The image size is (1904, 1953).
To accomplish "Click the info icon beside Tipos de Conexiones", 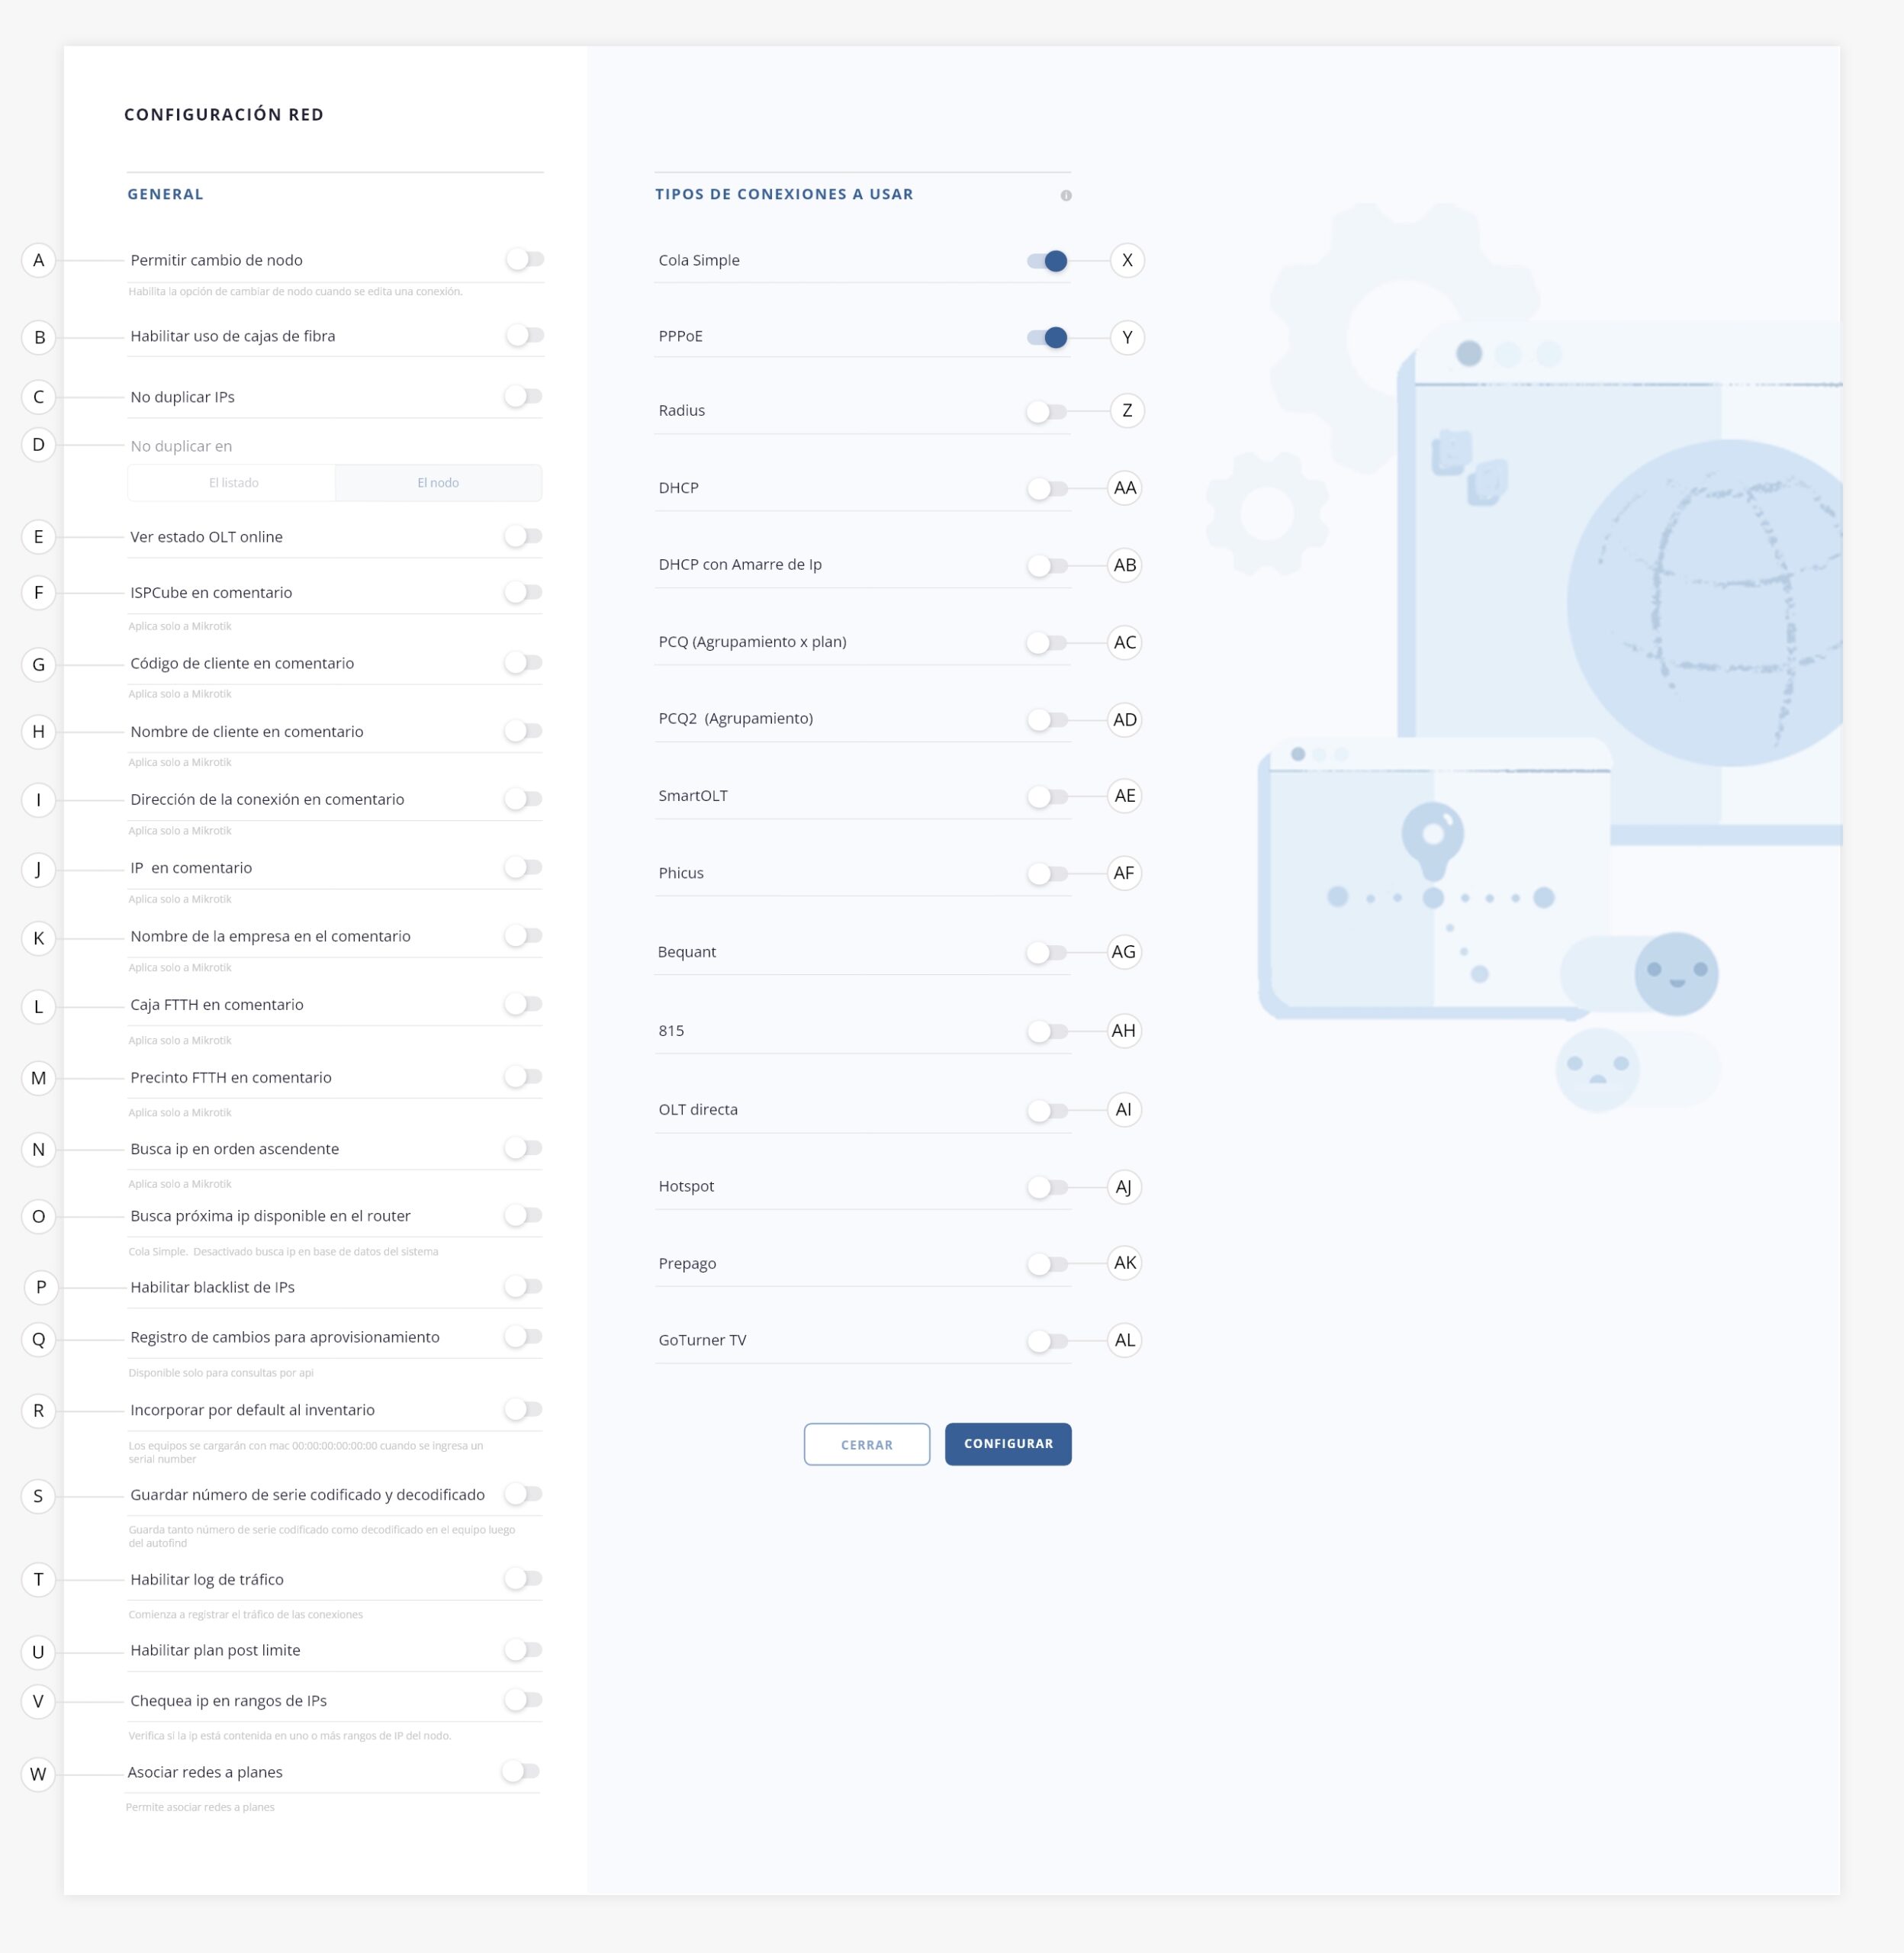I will (1066, 196).
